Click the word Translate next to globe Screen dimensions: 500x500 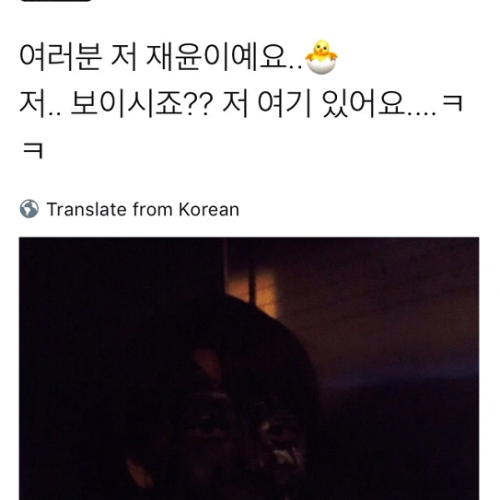pos(87,209)
